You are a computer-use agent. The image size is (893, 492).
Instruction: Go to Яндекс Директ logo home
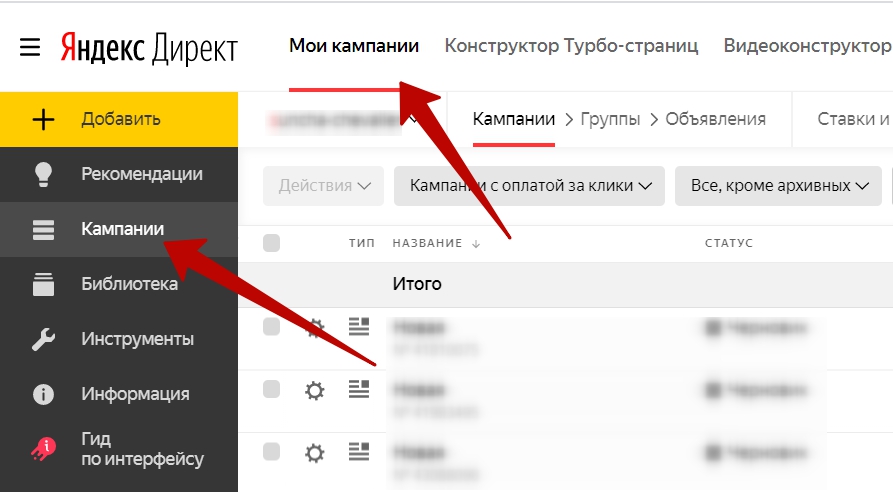(149, 48)
